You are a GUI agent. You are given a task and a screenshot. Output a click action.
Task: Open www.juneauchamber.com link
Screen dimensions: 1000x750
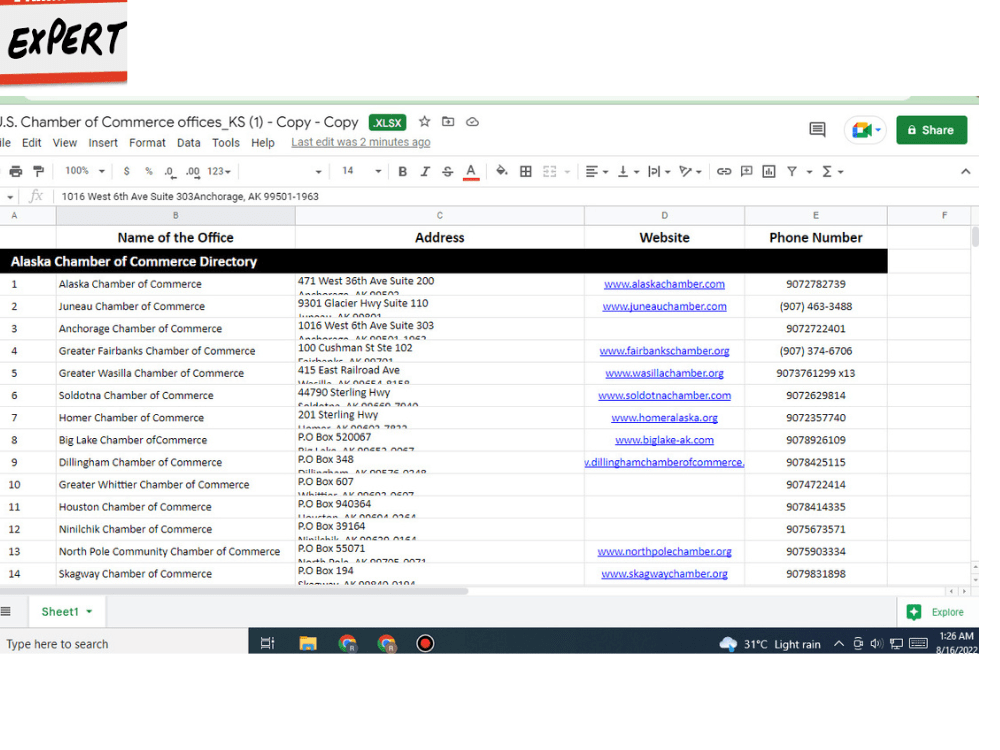point(664,306)
